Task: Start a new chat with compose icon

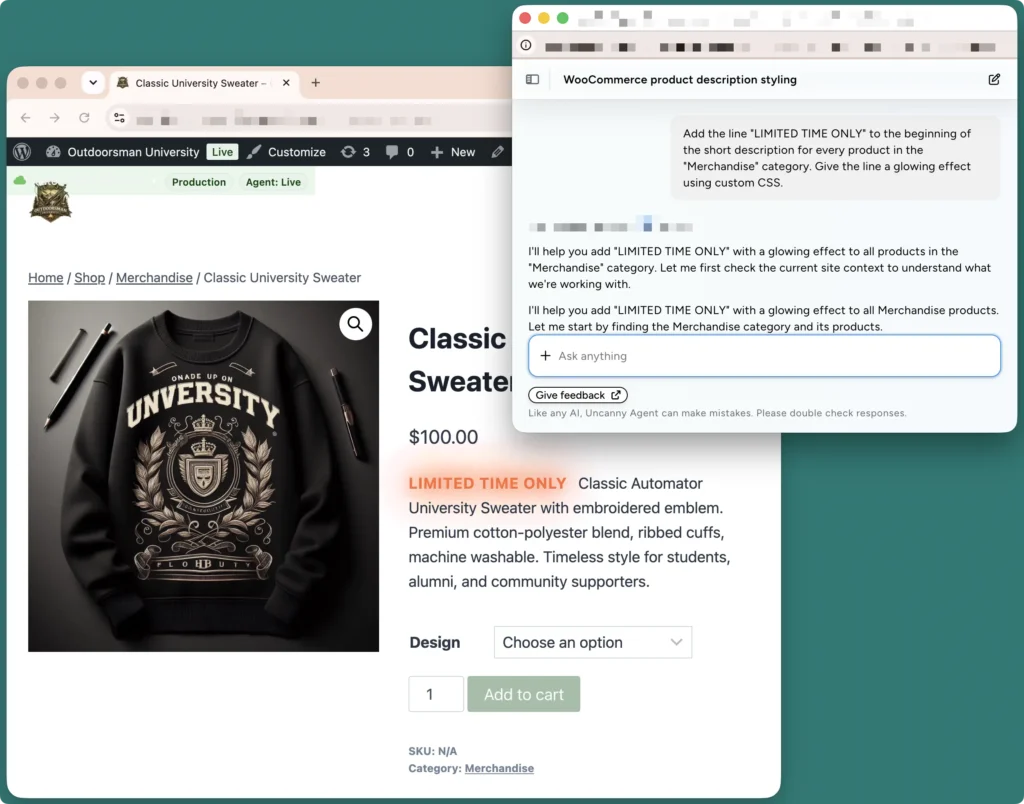Action: tap(994, 80)
